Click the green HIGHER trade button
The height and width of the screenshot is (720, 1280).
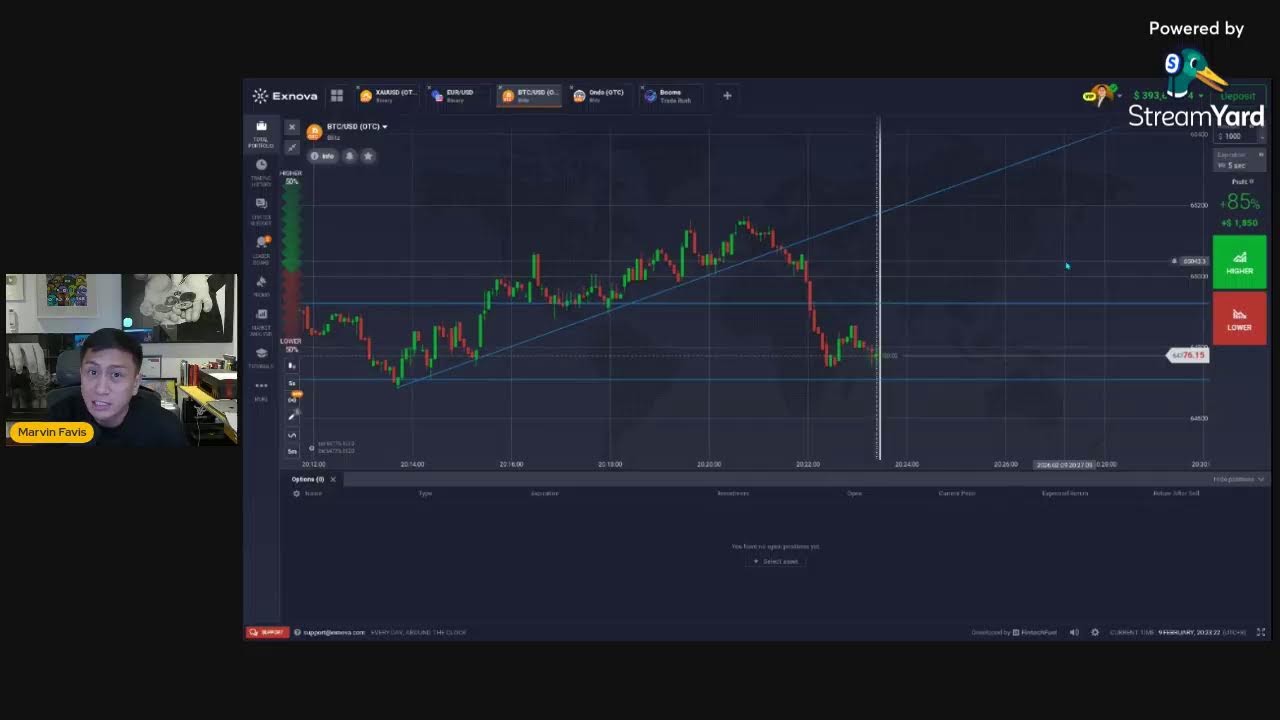pyautogui.click(x=1239, y=262)
